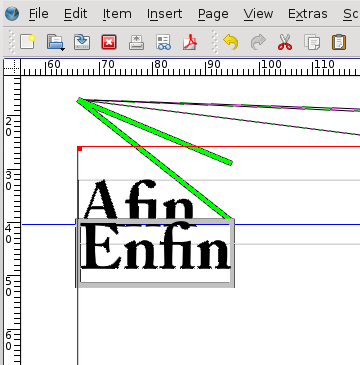
Task: Paste using the clipboard icon
Action: coord(339,42)
